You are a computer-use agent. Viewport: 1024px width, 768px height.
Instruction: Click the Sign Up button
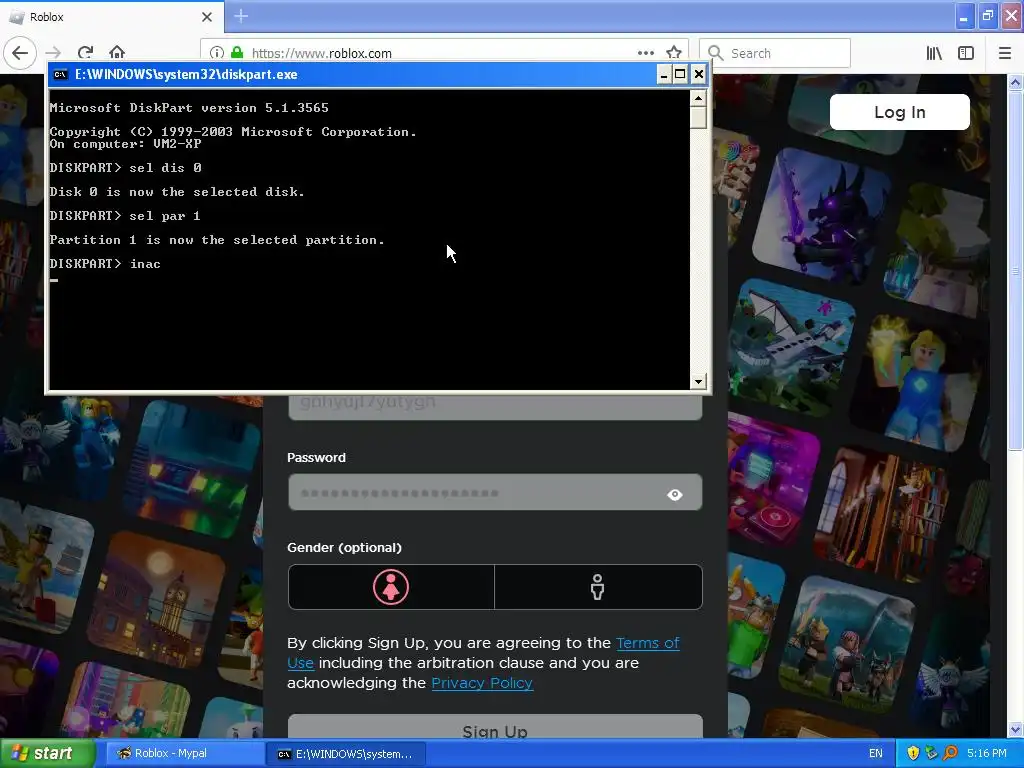[495, 728]
